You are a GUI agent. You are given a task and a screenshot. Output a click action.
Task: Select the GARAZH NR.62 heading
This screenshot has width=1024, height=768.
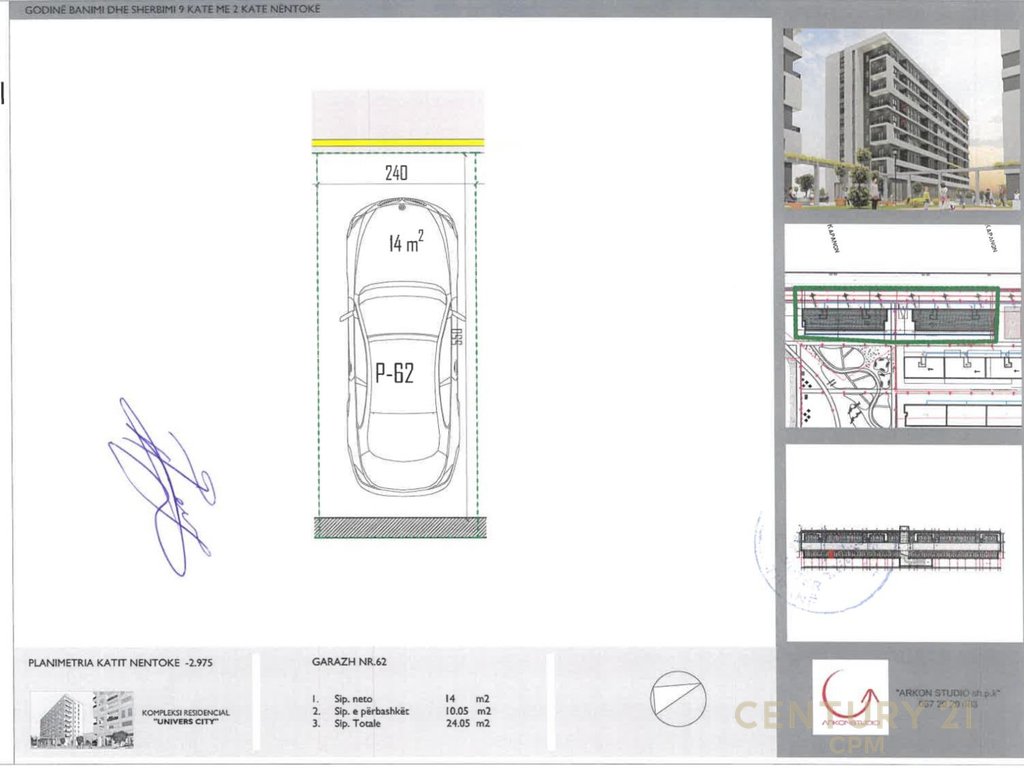pyautogui.click(x=345, y=662)
